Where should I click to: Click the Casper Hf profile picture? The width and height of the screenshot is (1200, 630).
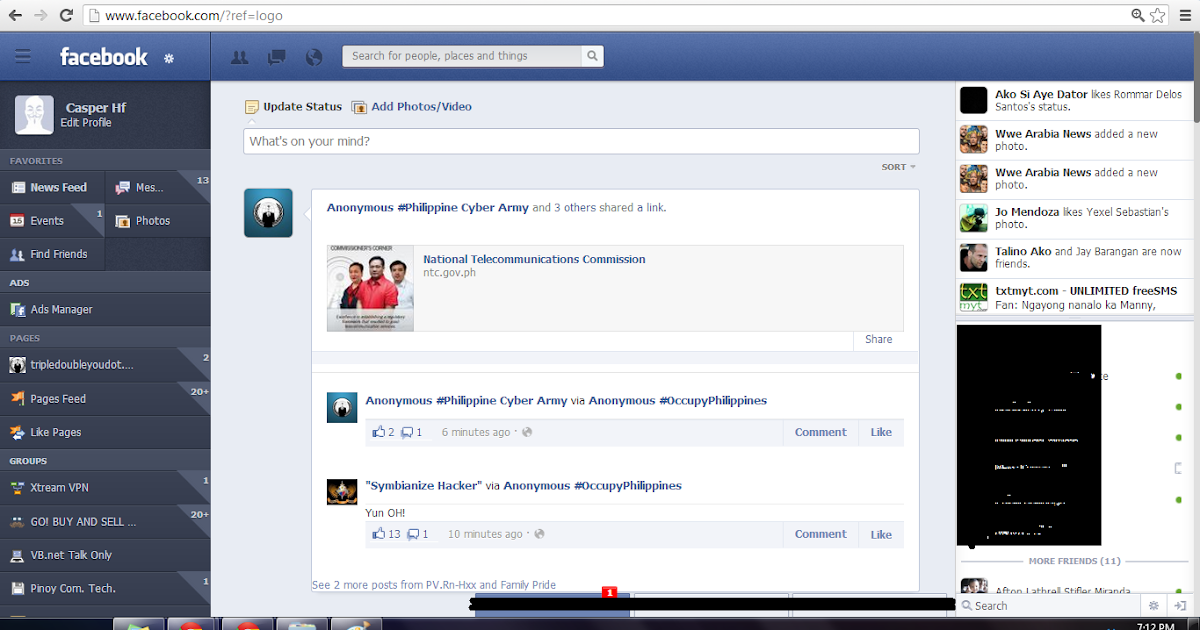(34, 115)
